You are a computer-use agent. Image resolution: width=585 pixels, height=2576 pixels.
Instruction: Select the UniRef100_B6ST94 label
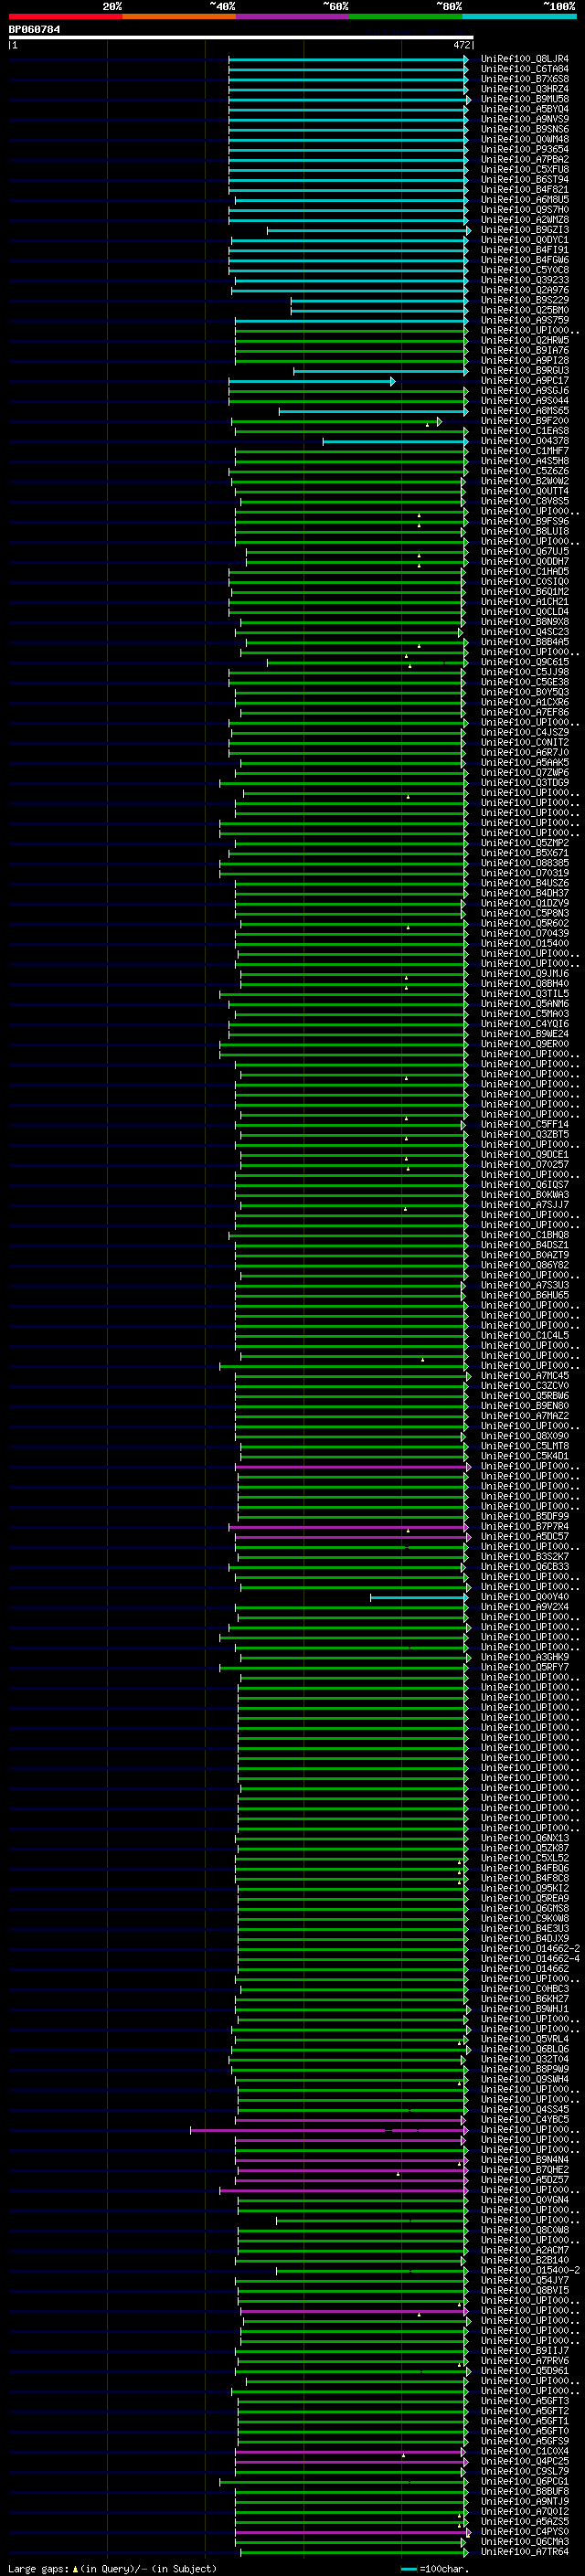(x=524, y=180)
